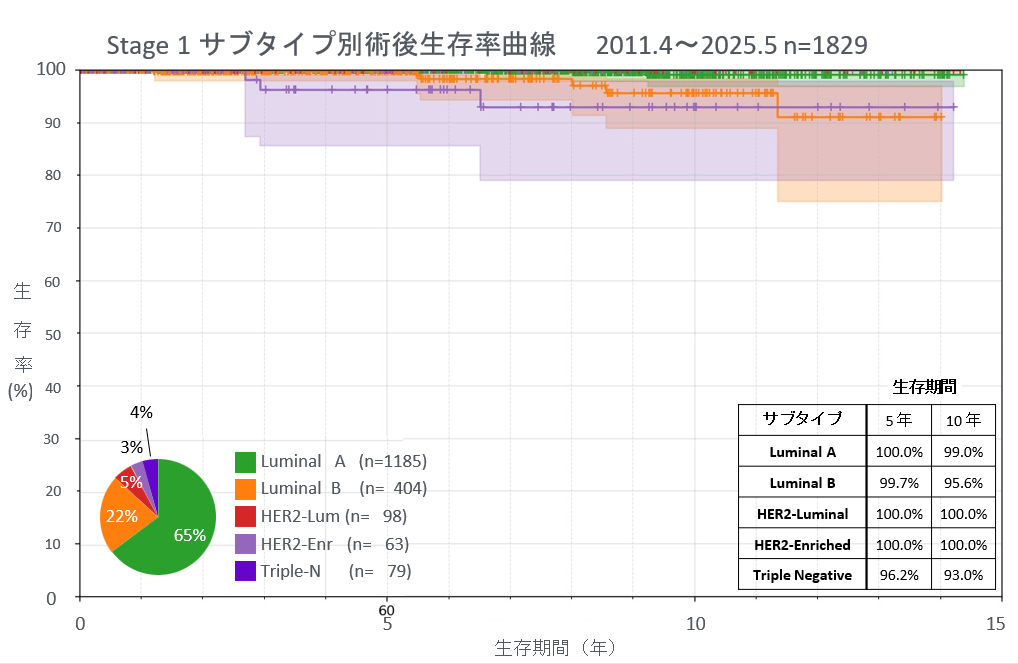This screenshot has width=1018, height=664.
Task: Click the 65% green pie slice
Action: click(181, 525)
